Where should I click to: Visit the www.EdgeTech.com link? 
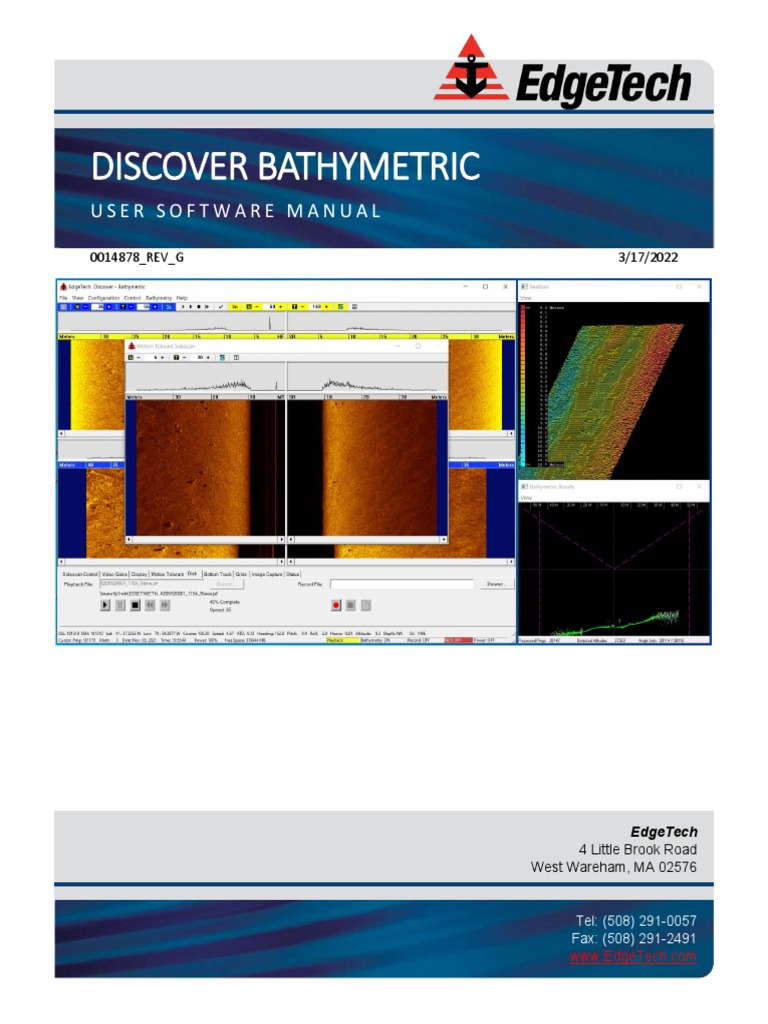pos(633,957)
